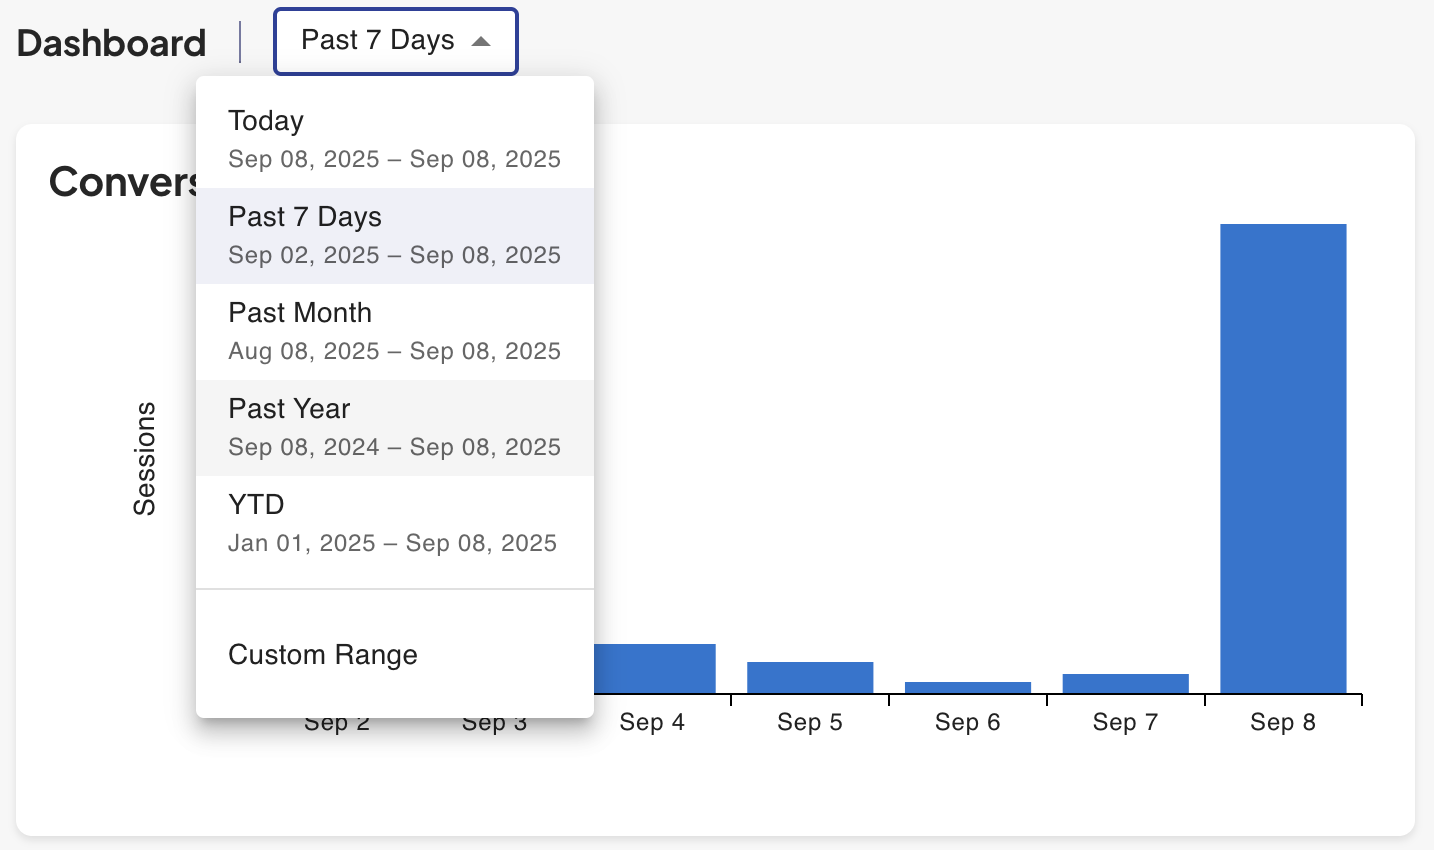Click the Sep 8 axis label

1283,722
